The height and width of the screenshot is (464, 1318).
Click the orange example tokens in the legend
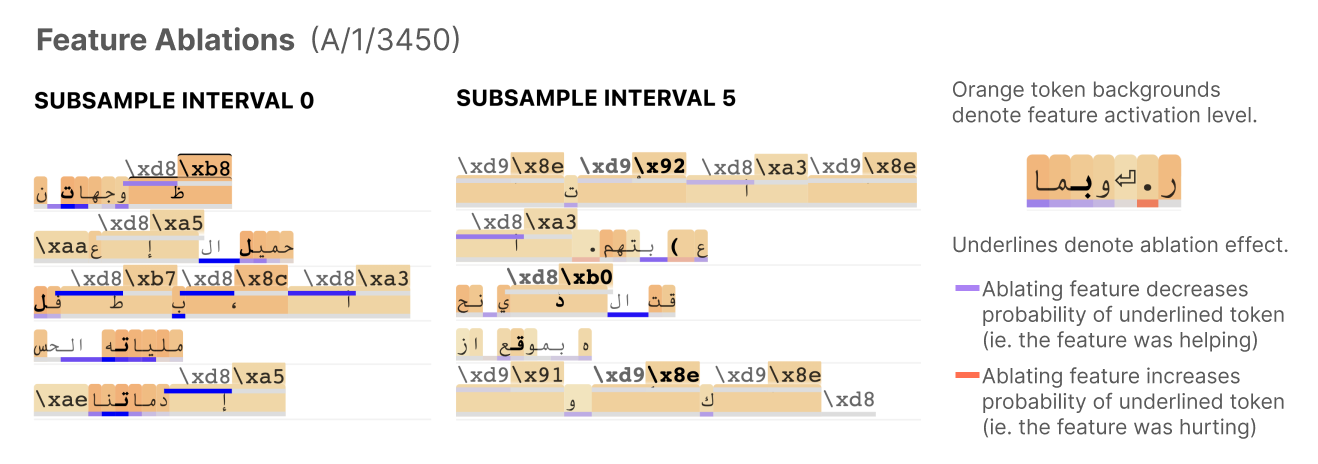1104,181
